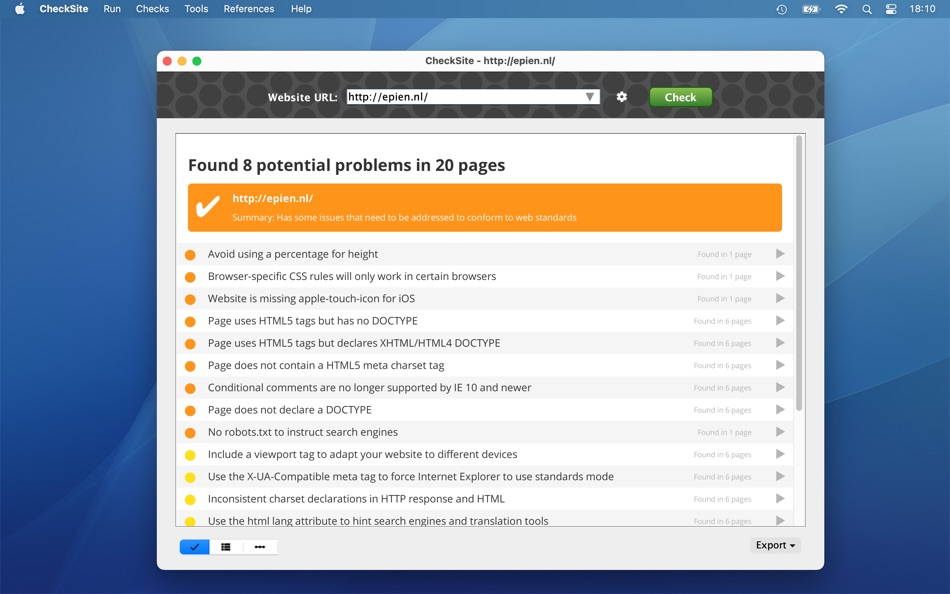The height and width of the screenshot is (594, 950).
Task: Expand browser-specific CSS rules row arrow
Action: tap(780, 276)
